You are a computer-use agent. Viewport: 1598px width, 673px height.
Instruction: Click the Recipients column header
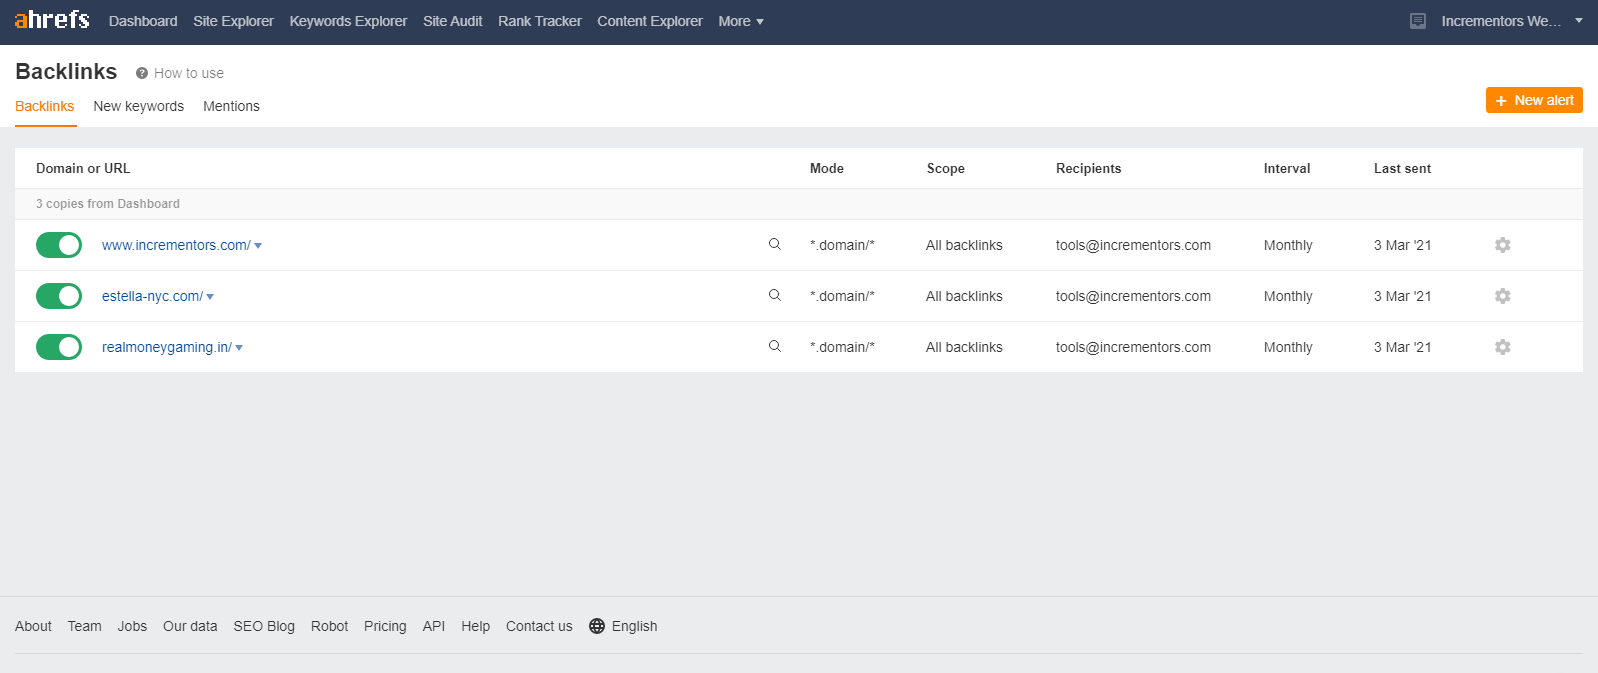click(1088, 168)
